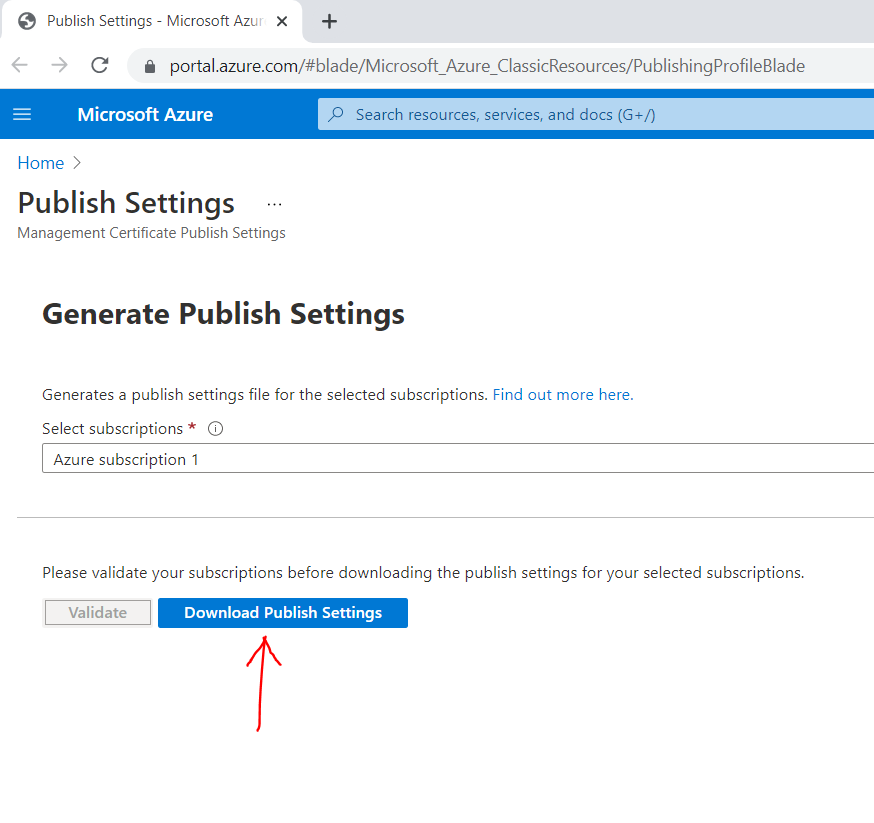Viewport: 874px width, 823px height.
Task: Click the Publish Settings page title
Action: point(126,202)
